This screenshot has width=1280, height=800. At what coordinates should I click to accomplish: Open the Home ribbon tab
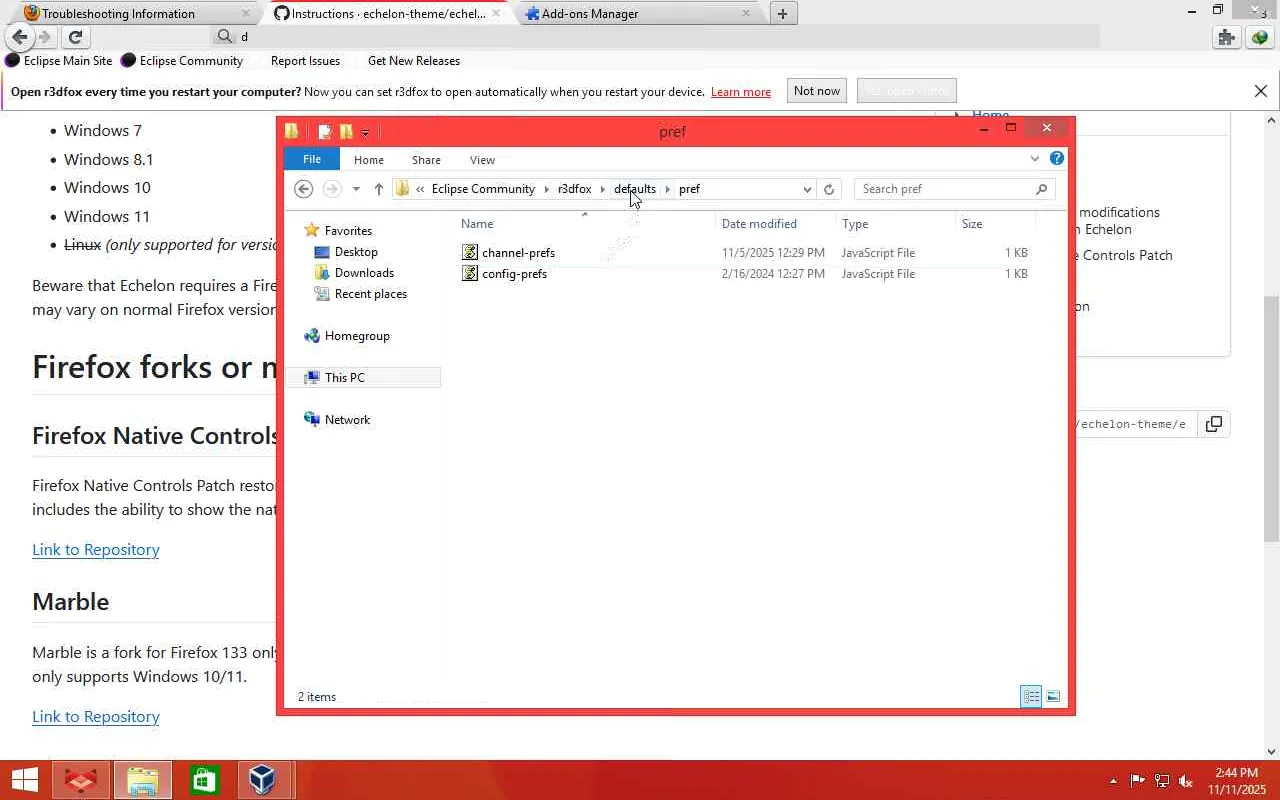pyautogui.click(x=369, y=160)
